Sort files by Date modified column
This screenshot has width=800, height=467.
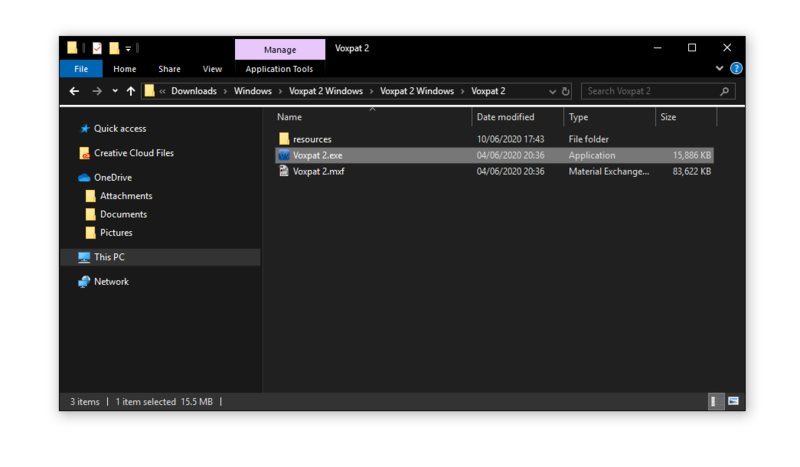[x=505, y=117]
